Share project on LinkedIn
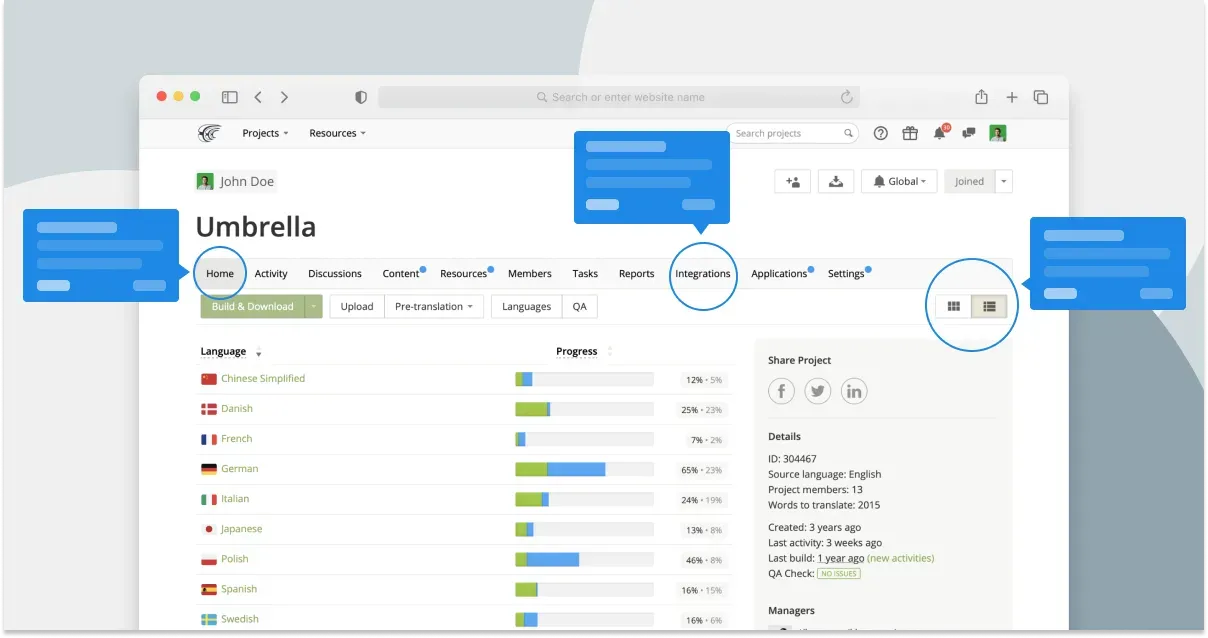Image resolution: width=1208 pixels, height=638 pixels. pos(854,391)
